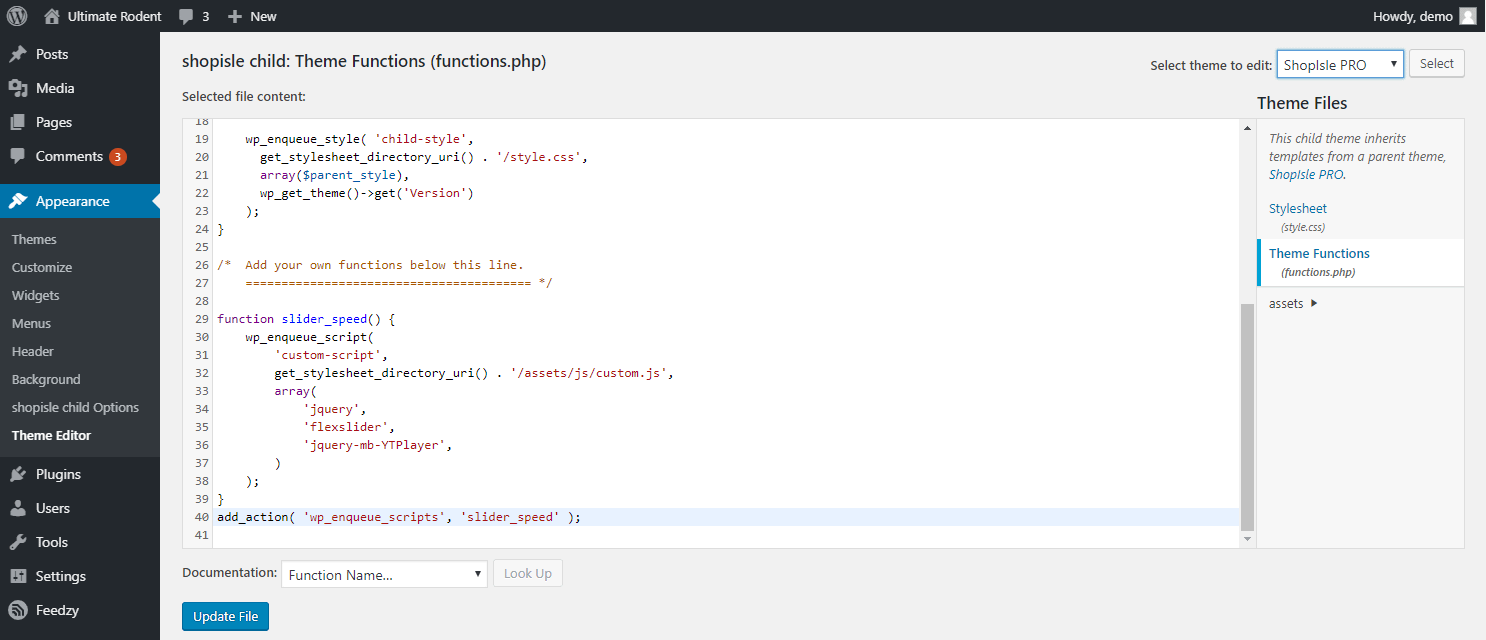Click the demo user avatar
The height and width of the screenshot is (640, 1486).
click(x=1467, y=16)
